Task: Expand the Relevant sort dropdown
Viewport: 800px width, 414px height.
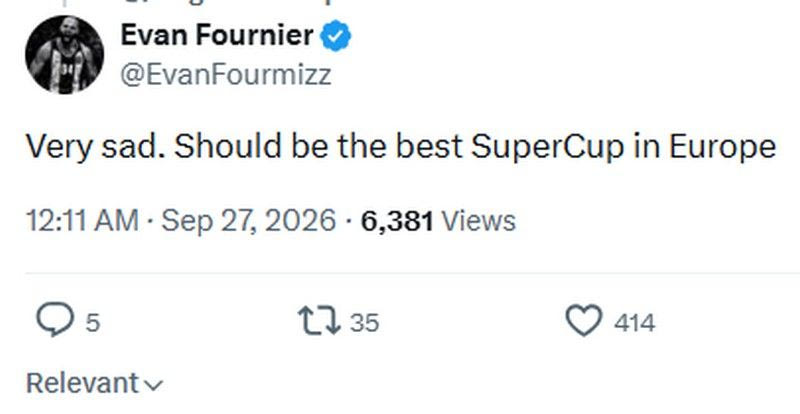Action: click(x=94, y=383)
